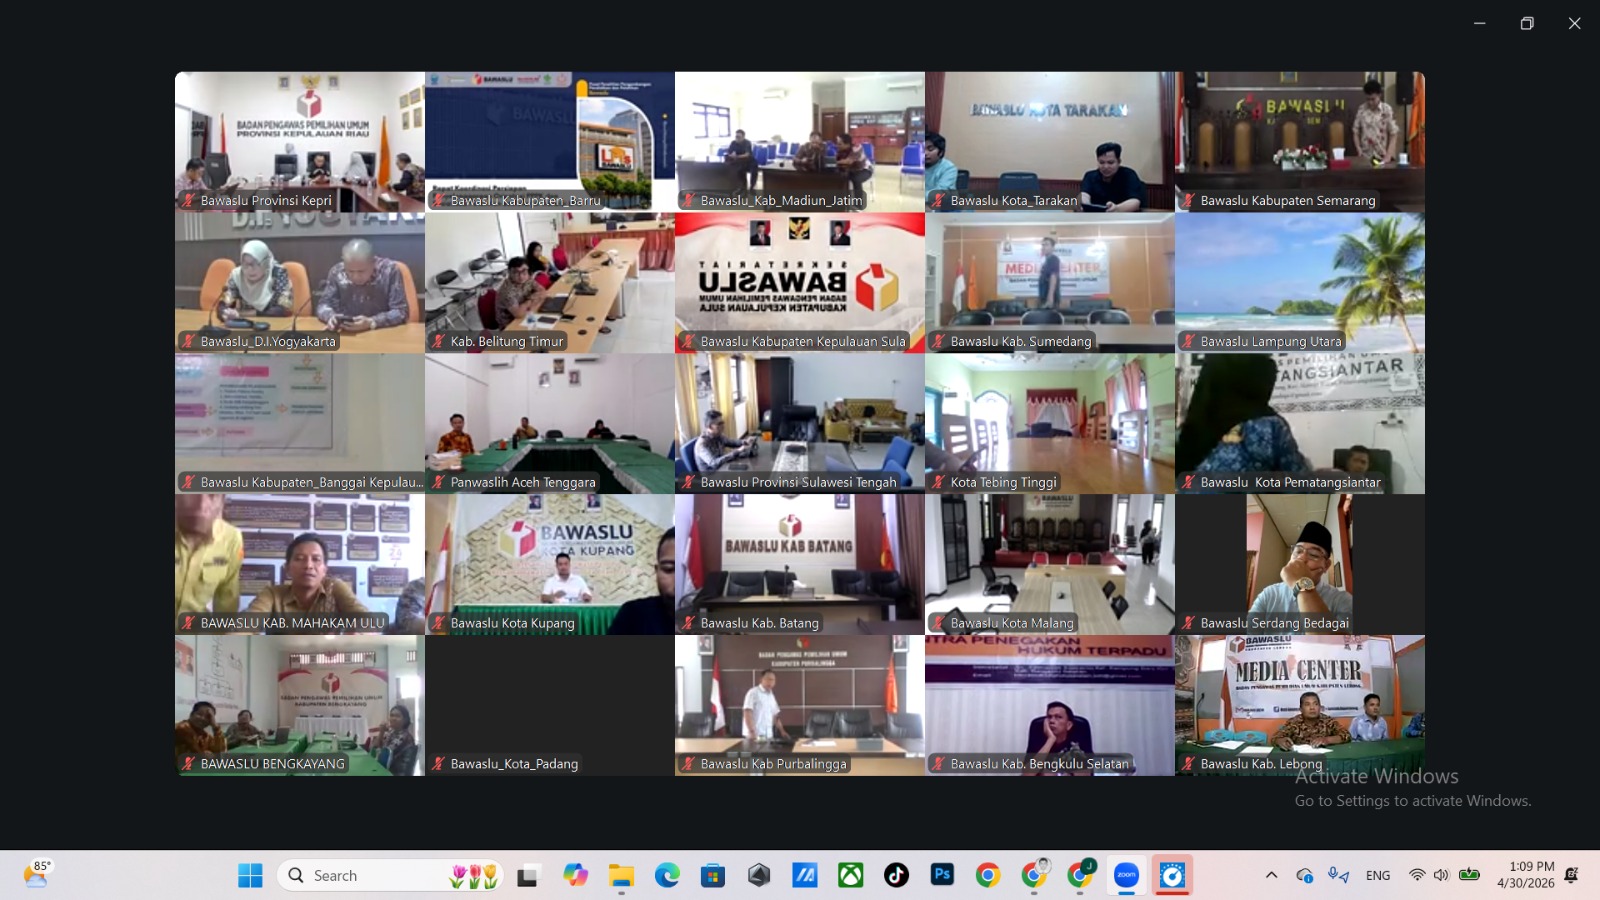
Task: Switch the ENG input language indicator
Action: pos(1378,876)
